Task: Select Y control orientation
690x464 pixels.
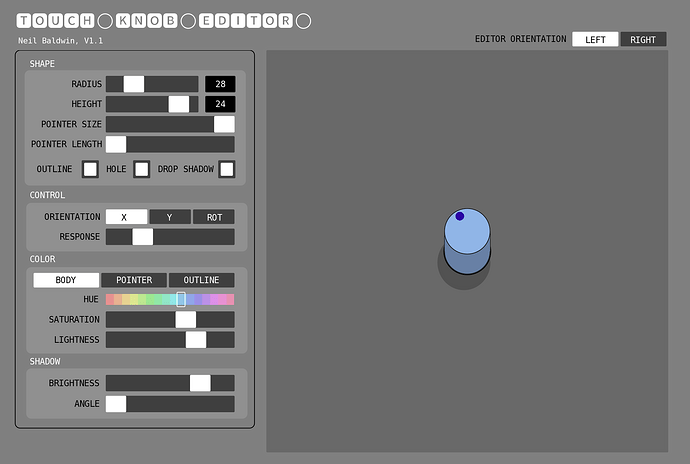Action: pyautogui.click(x=170, y=217)
